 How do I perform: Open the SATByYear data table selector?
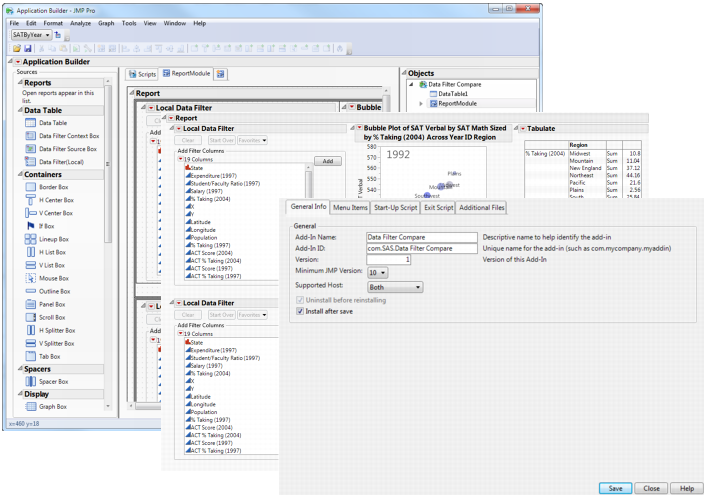31,34
